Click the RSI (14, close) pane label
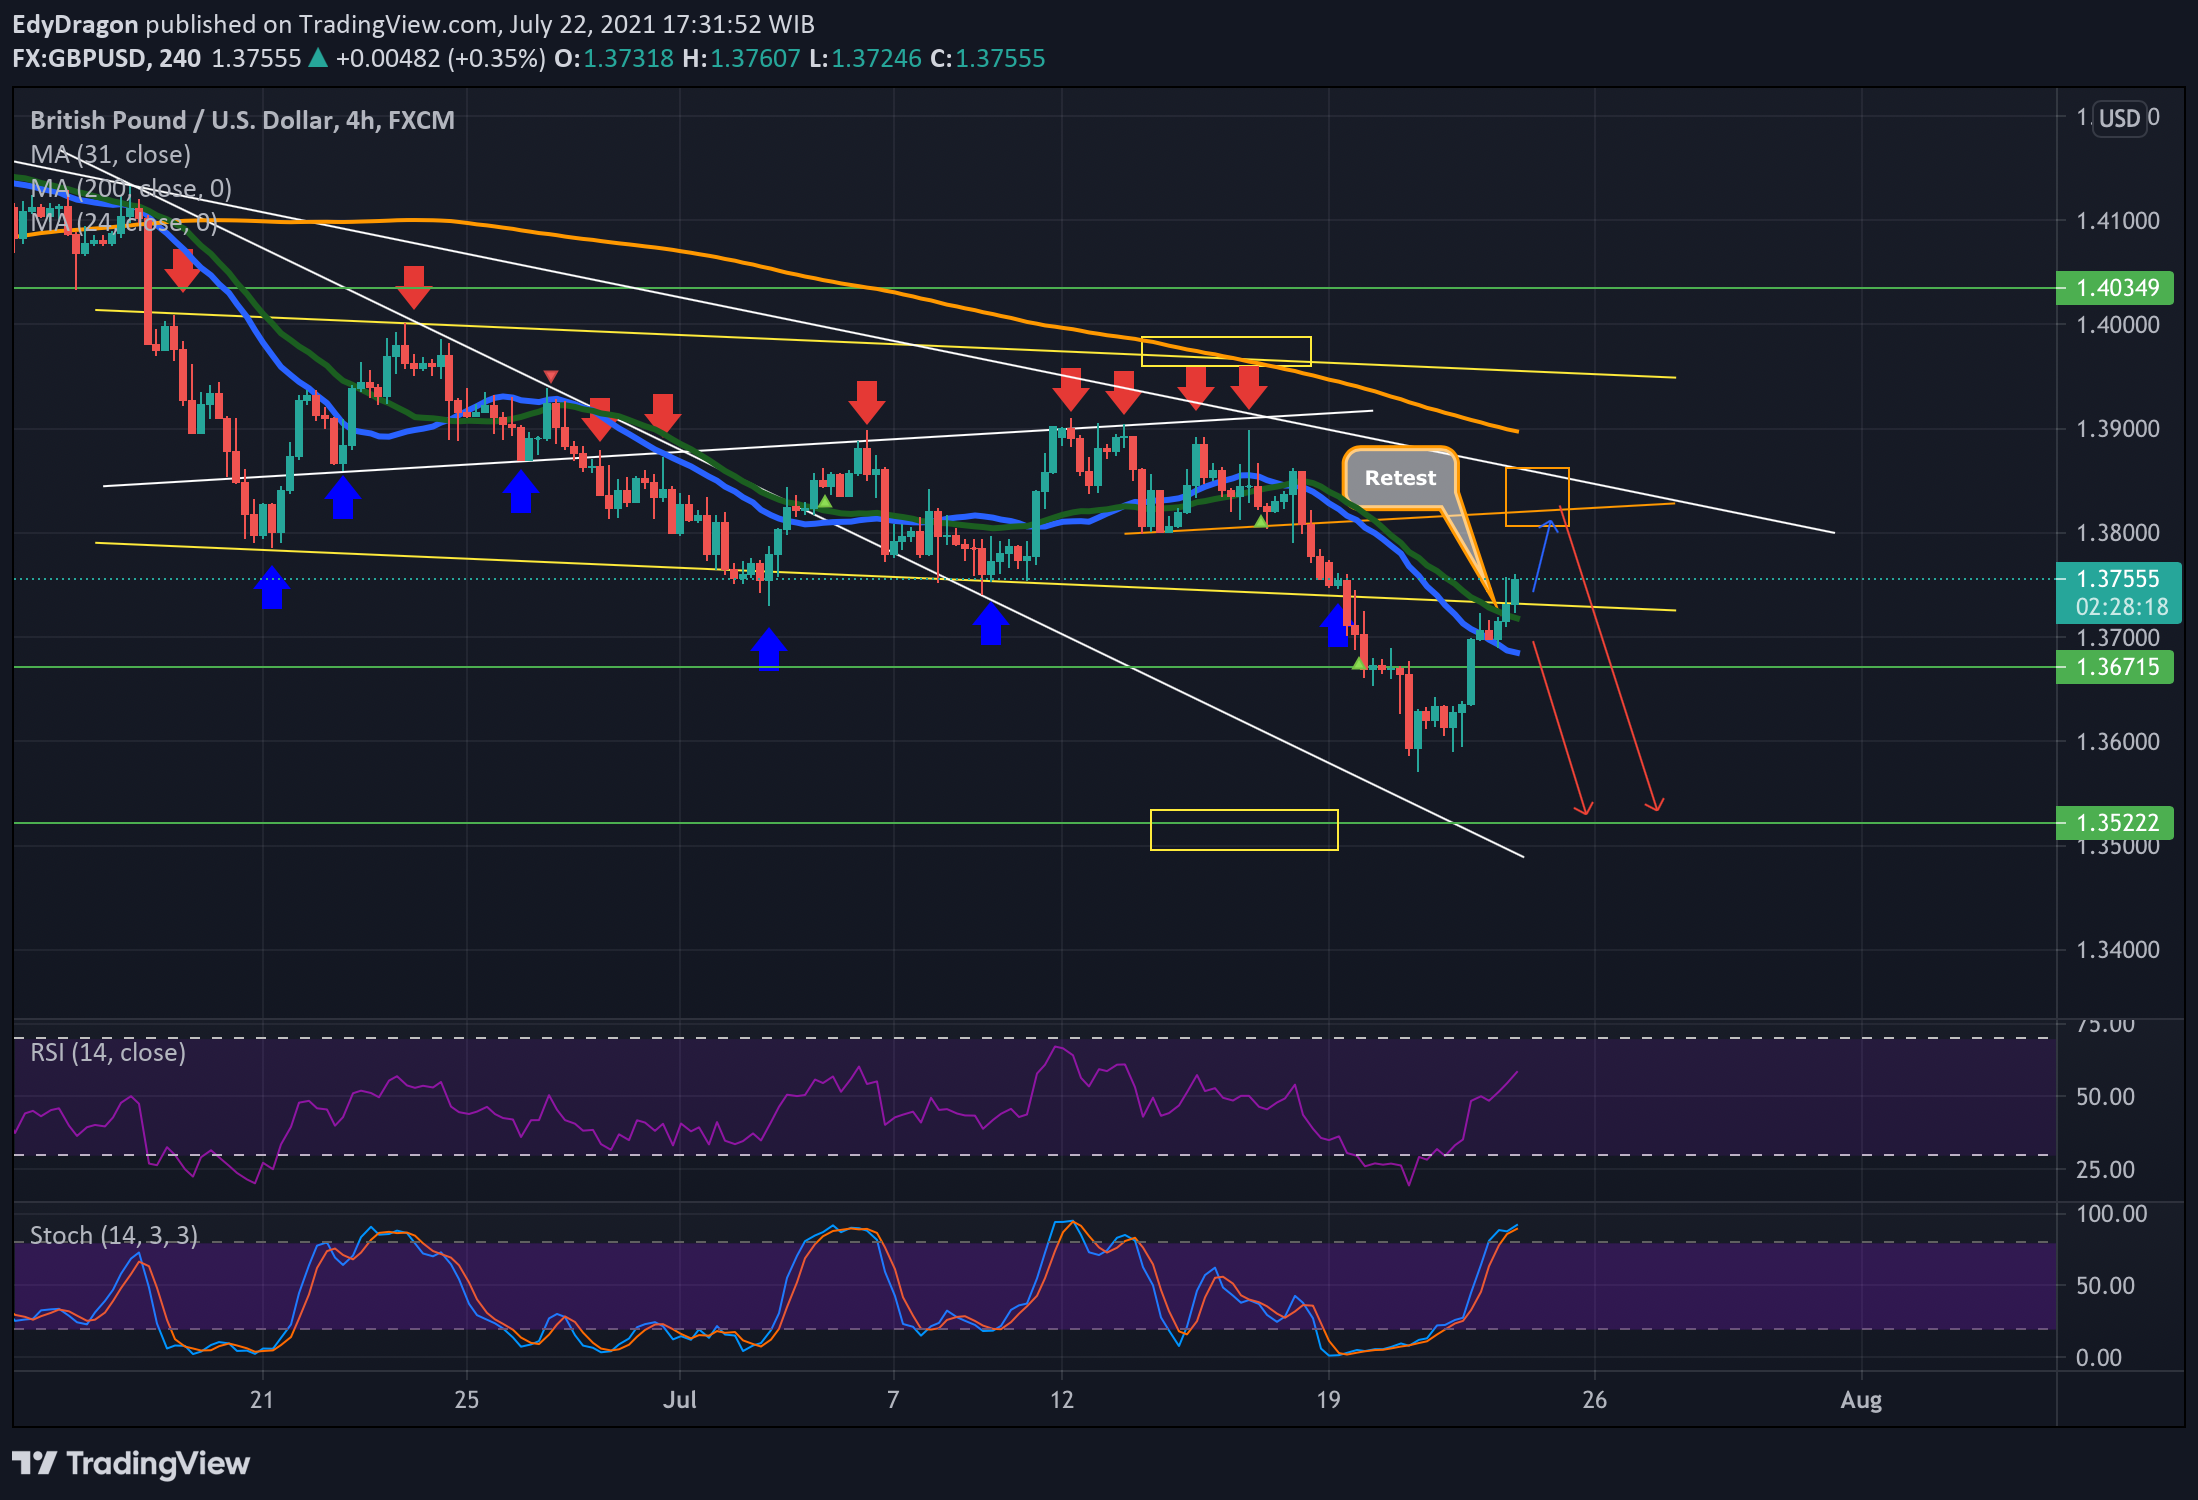Image resolution: width=2198 pixels, height=1500 pixels. [x=108, y=1052]
